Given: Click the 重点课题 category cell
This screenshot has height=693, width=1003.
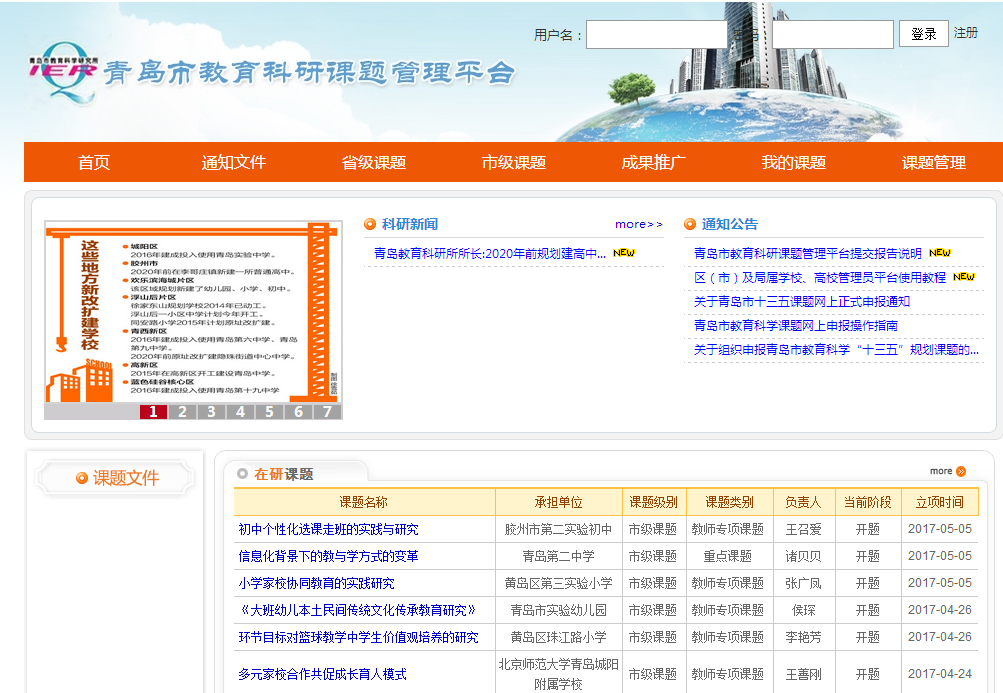Looking at the screenshot, I should (x=728, y=556).
